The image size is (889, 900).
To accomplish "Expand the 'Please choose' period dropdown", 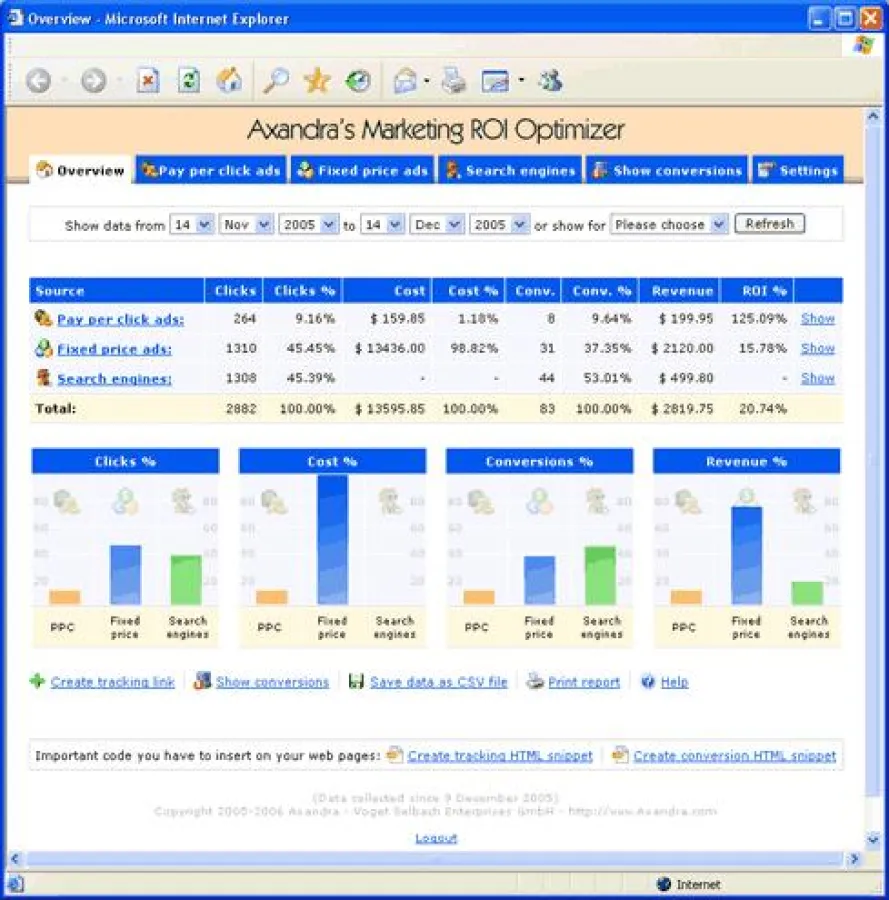I will pos(670,225).
